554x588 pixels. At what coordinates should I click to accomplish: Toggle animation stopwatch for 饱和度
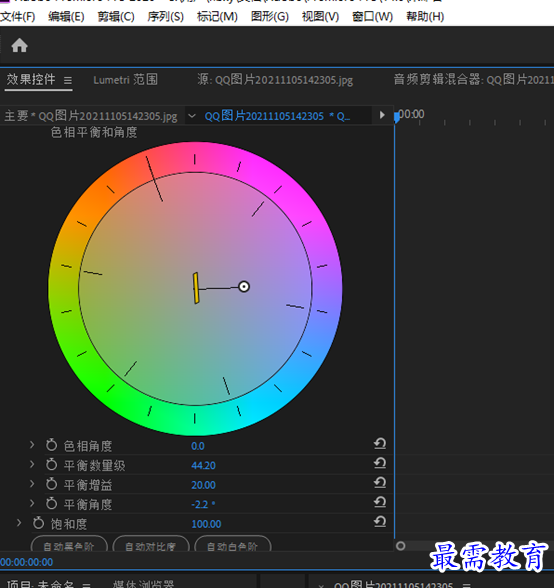[x=38, y=523]
